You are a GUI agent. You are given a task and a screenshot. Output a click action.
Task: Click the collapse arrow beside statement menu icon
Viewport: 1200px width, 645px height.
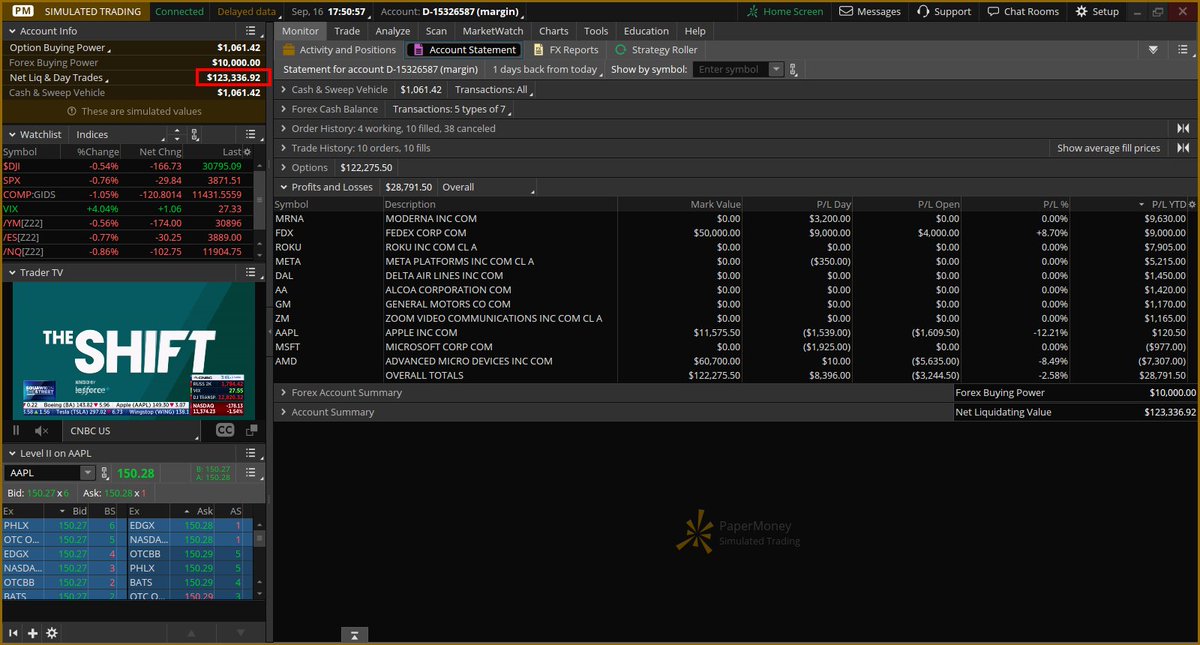pos(1153,49)
